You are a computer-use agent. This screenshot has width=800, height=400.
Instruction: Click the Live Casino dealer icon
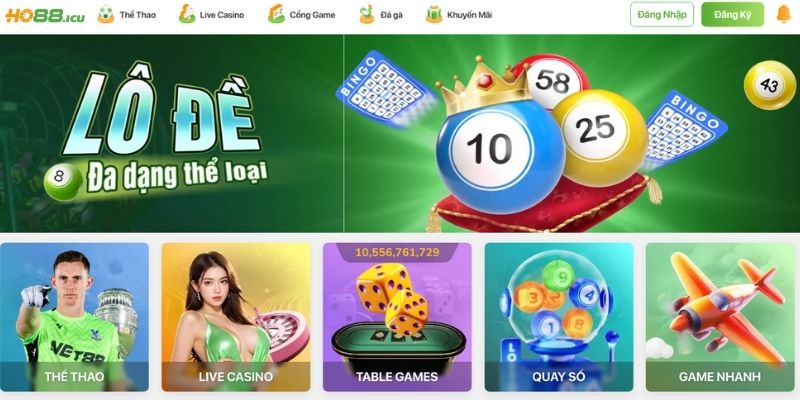click(187, 14)
